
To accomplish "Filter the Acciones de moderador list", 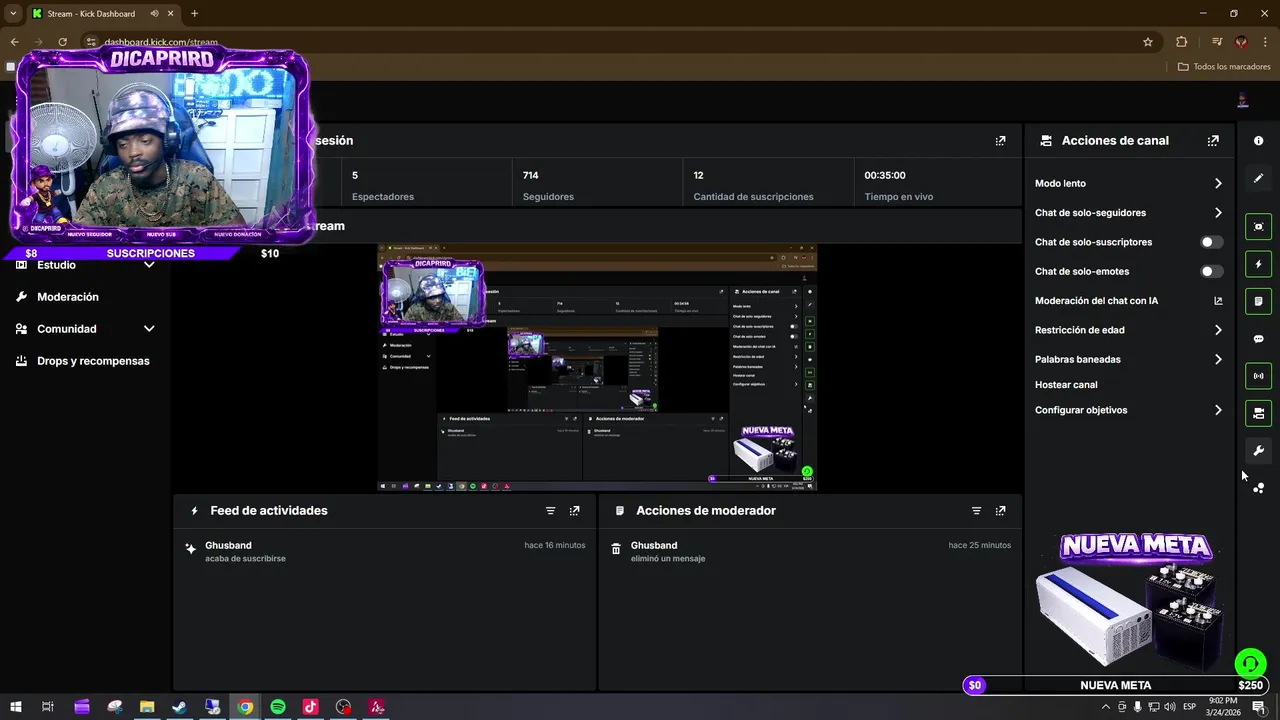I will click(976, 511).
